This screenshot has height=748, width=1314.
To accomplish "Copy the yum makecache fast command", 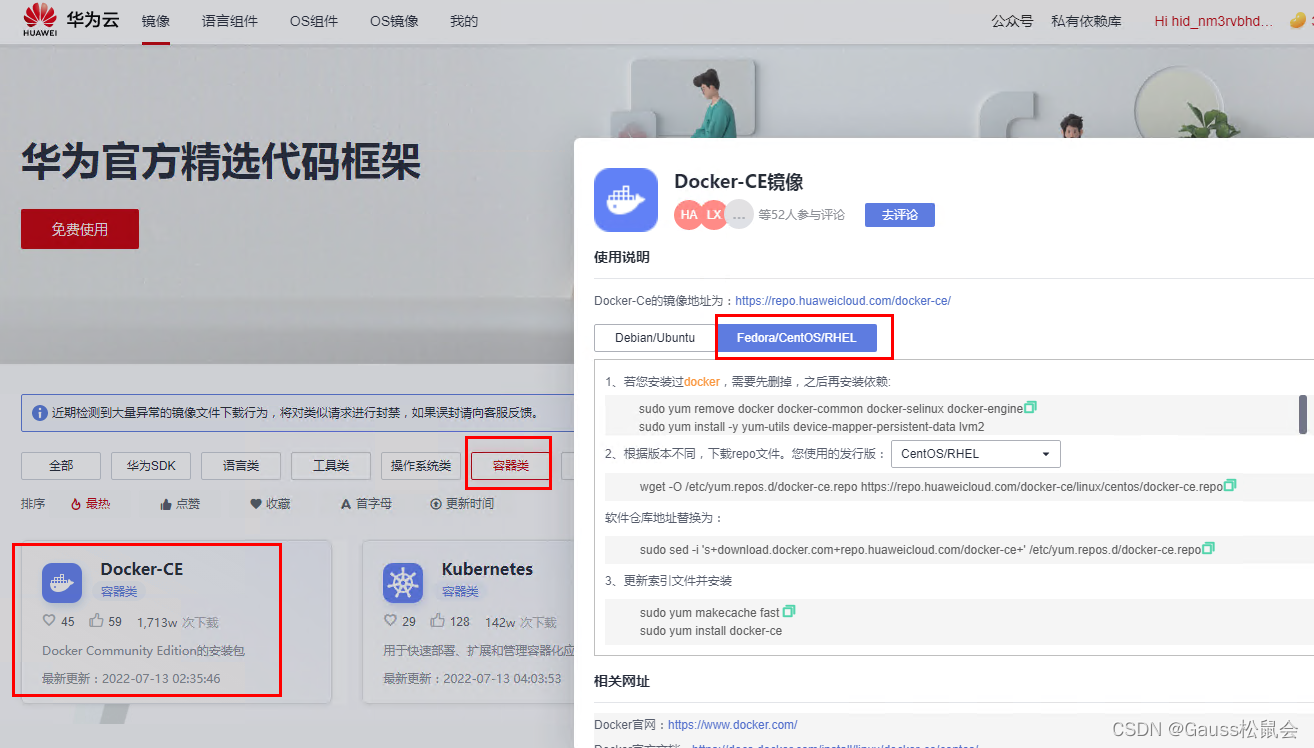I will (789, 611).
